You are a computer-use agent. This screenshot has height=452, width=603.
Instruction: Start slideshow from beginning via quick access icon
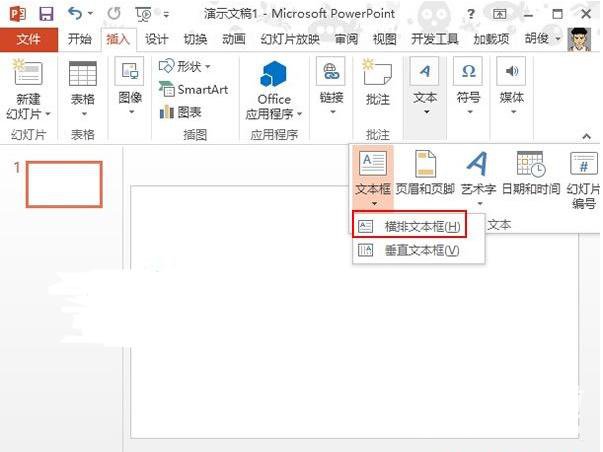143,14
